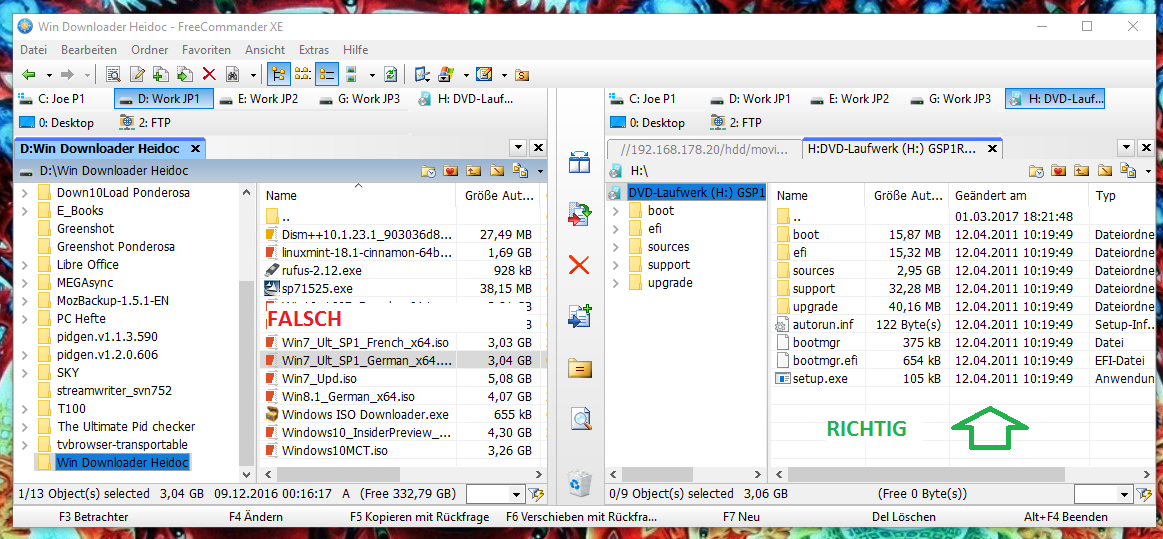This screenshot has width=1163, height=539.
Task: Click the notepad toolbar icon
Action: click(484, 74)
